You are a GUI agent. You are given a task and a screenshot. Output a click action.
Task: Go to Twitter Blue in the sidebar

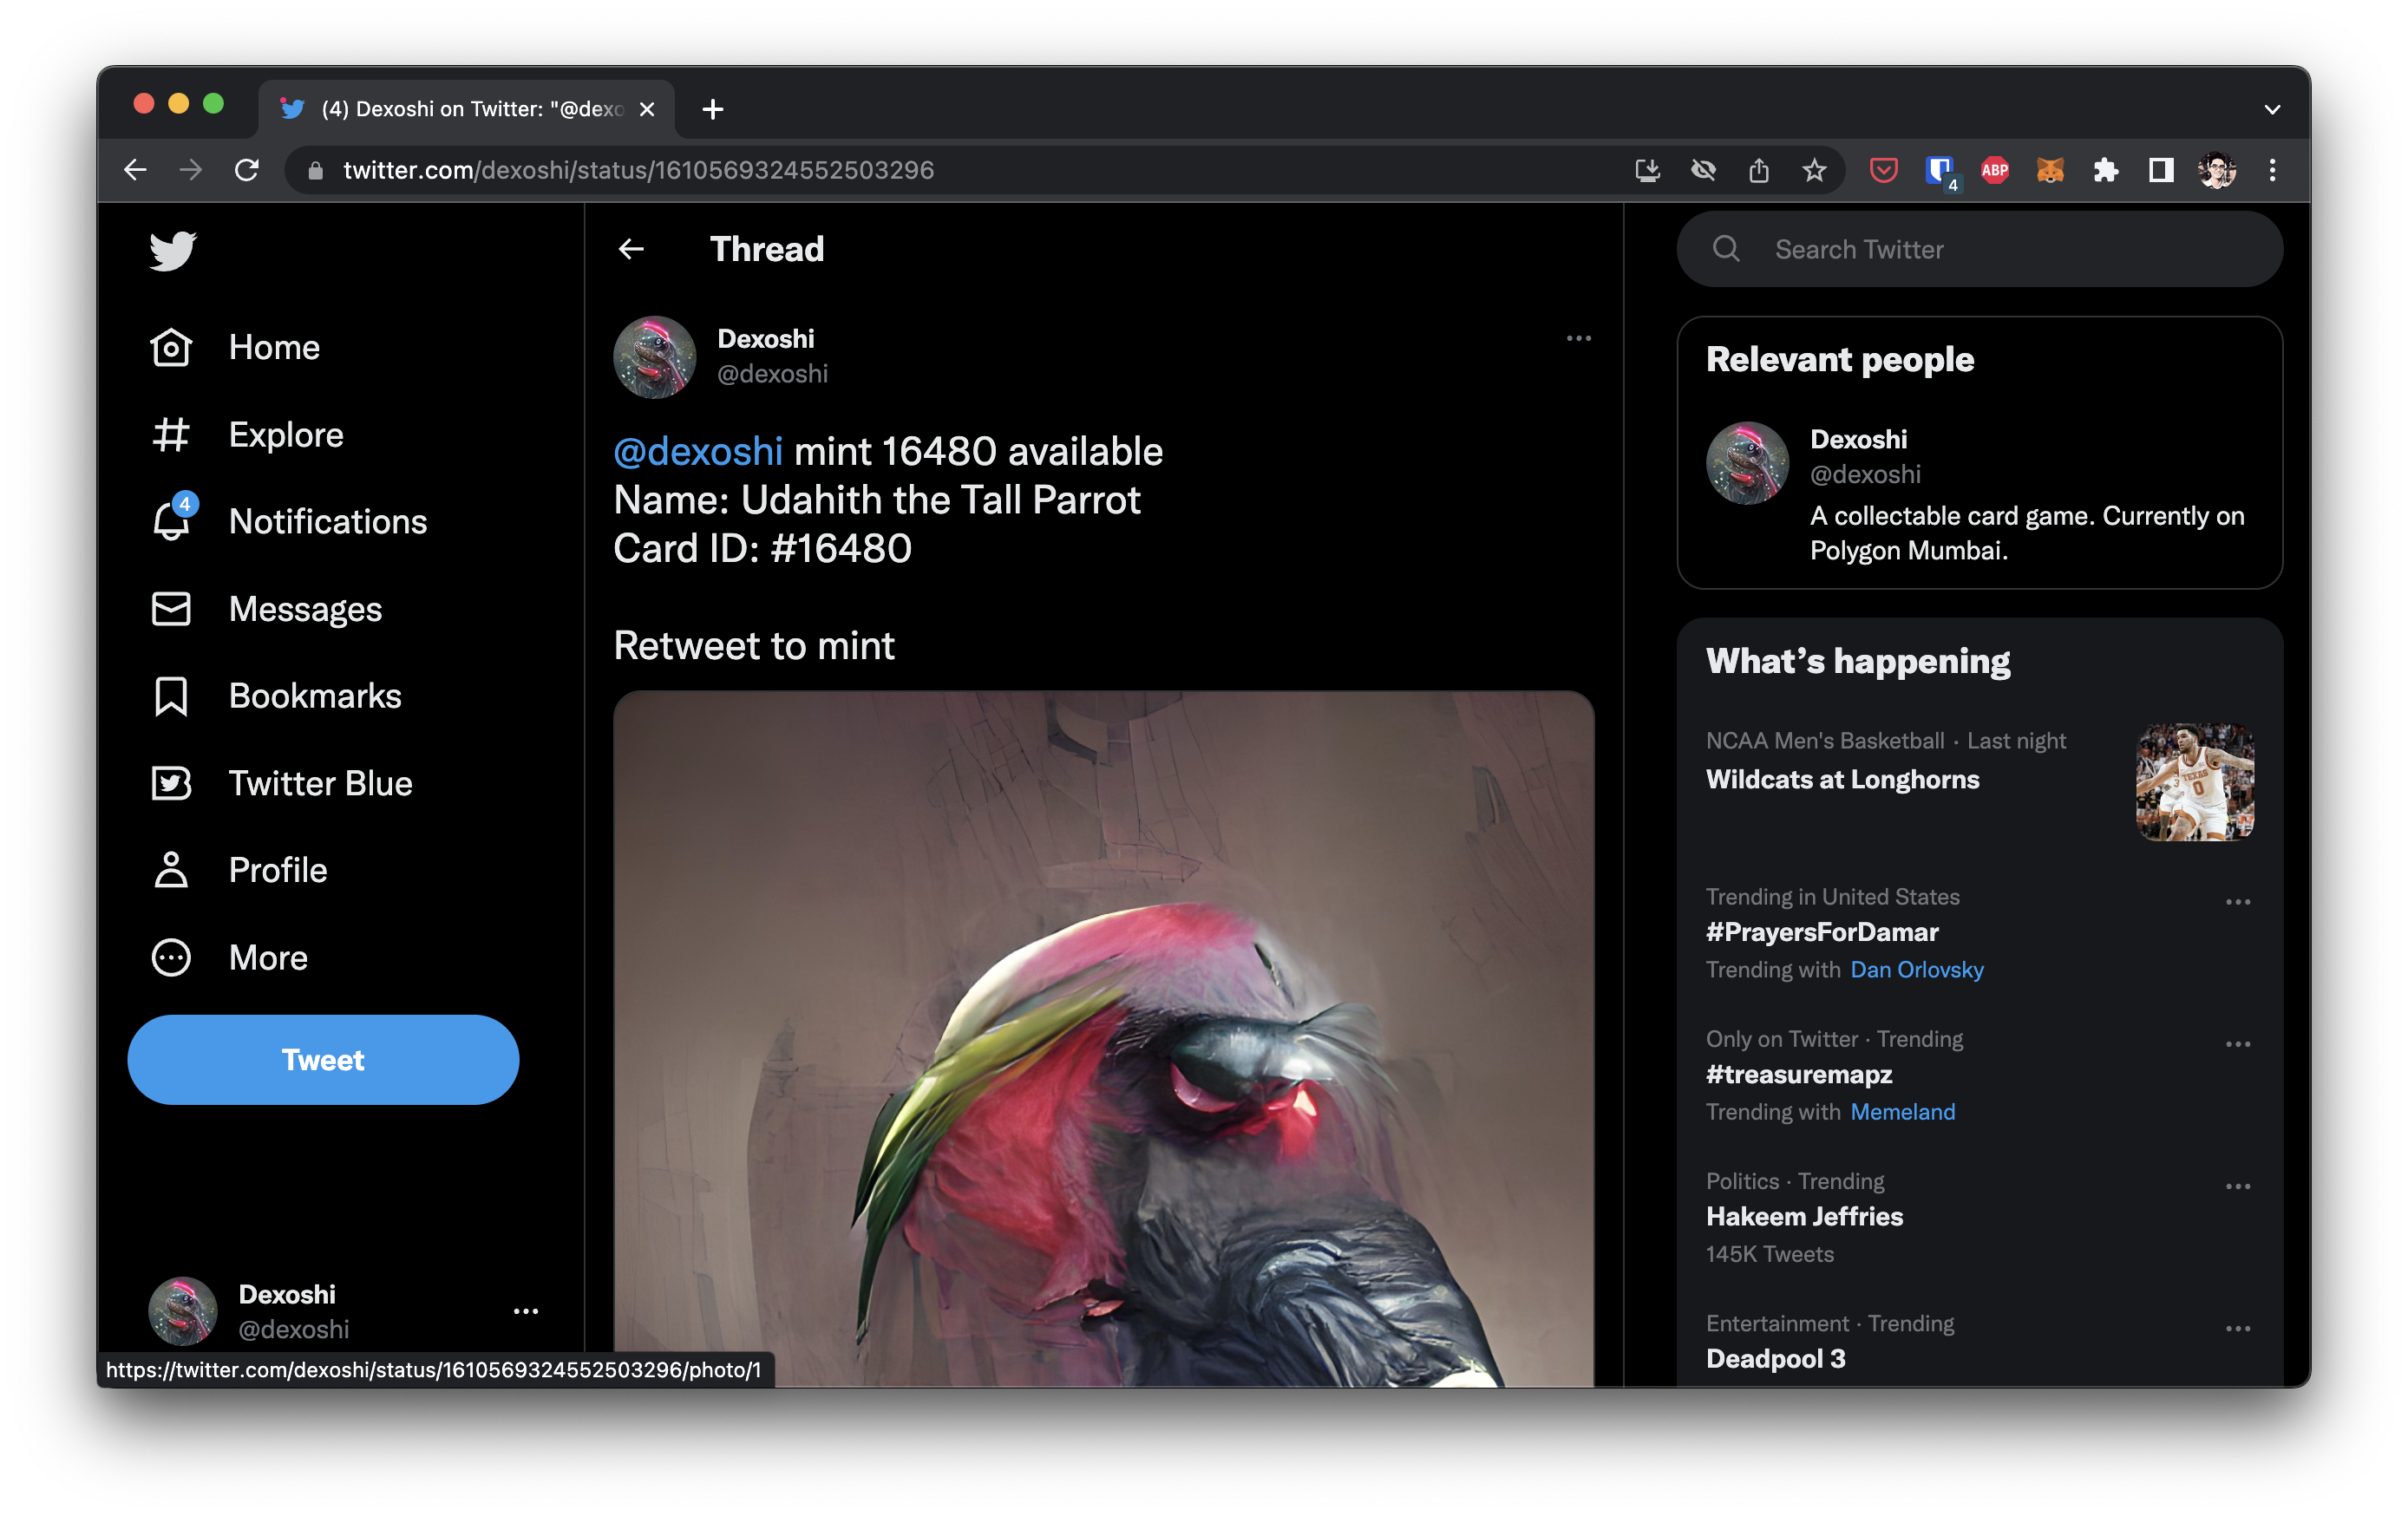pyautogui.click(x=320, y=783)
